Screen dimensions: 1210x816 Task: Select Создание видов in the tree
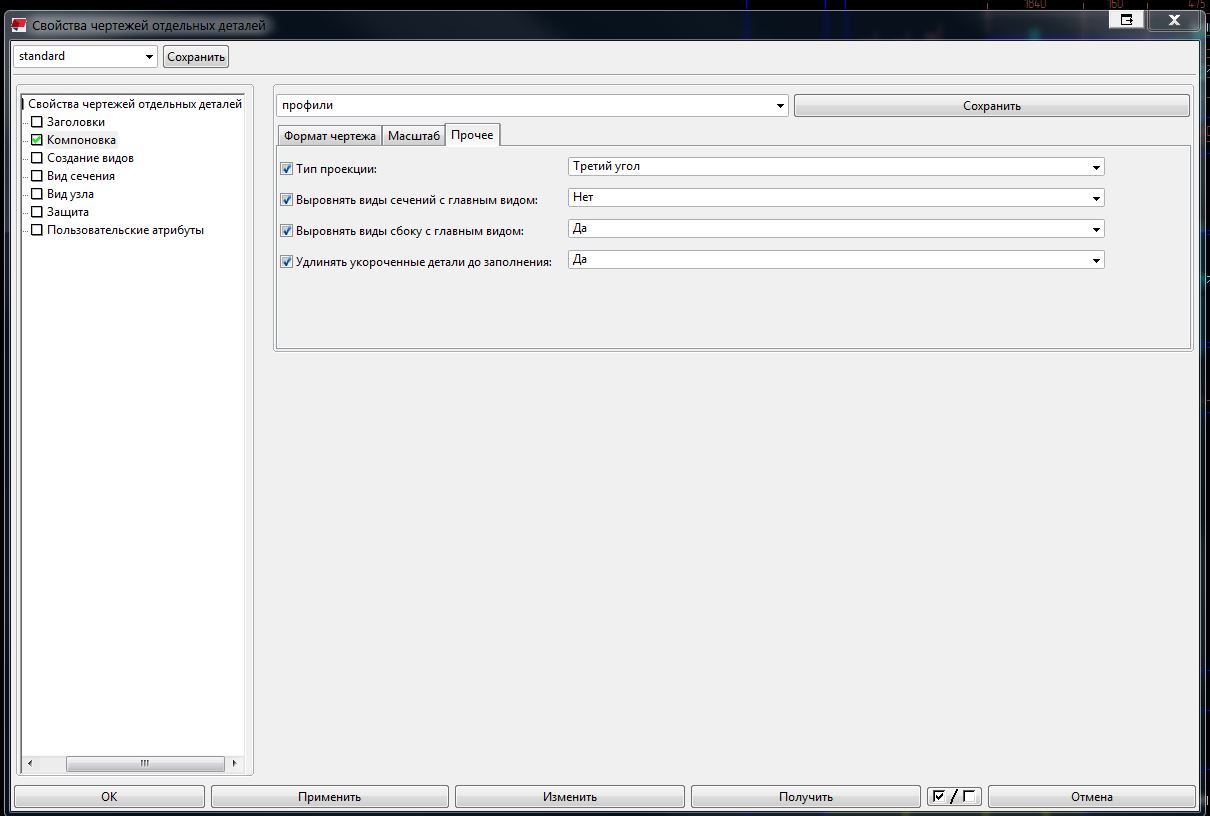(x=90, y=158)
